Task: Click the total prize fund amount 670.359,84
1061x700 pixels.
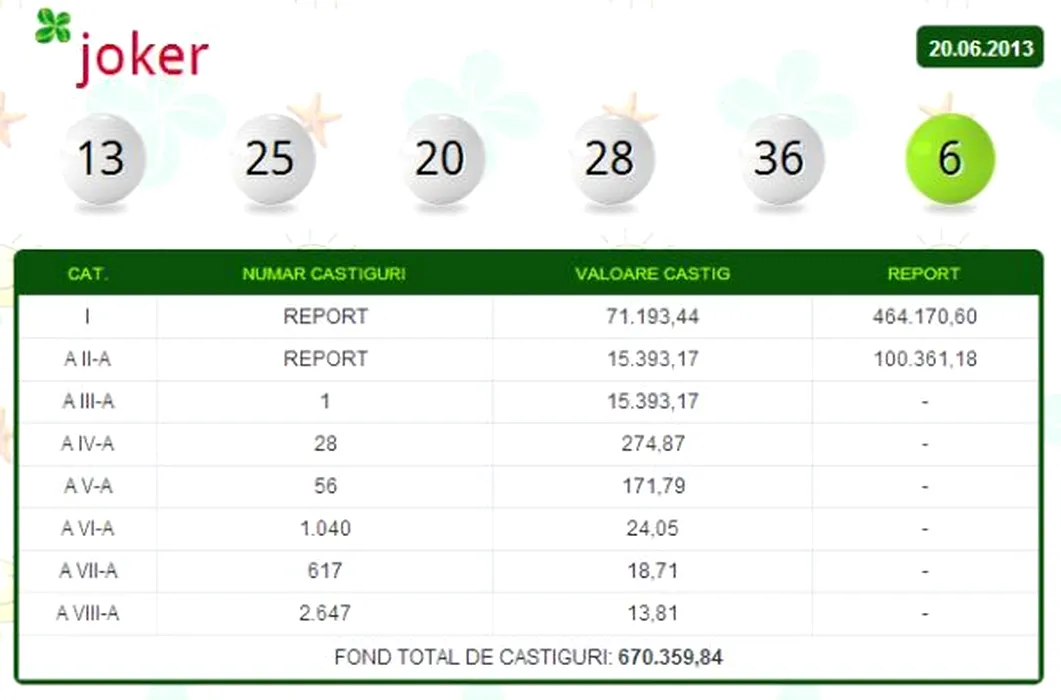Action: pos(670,658)
